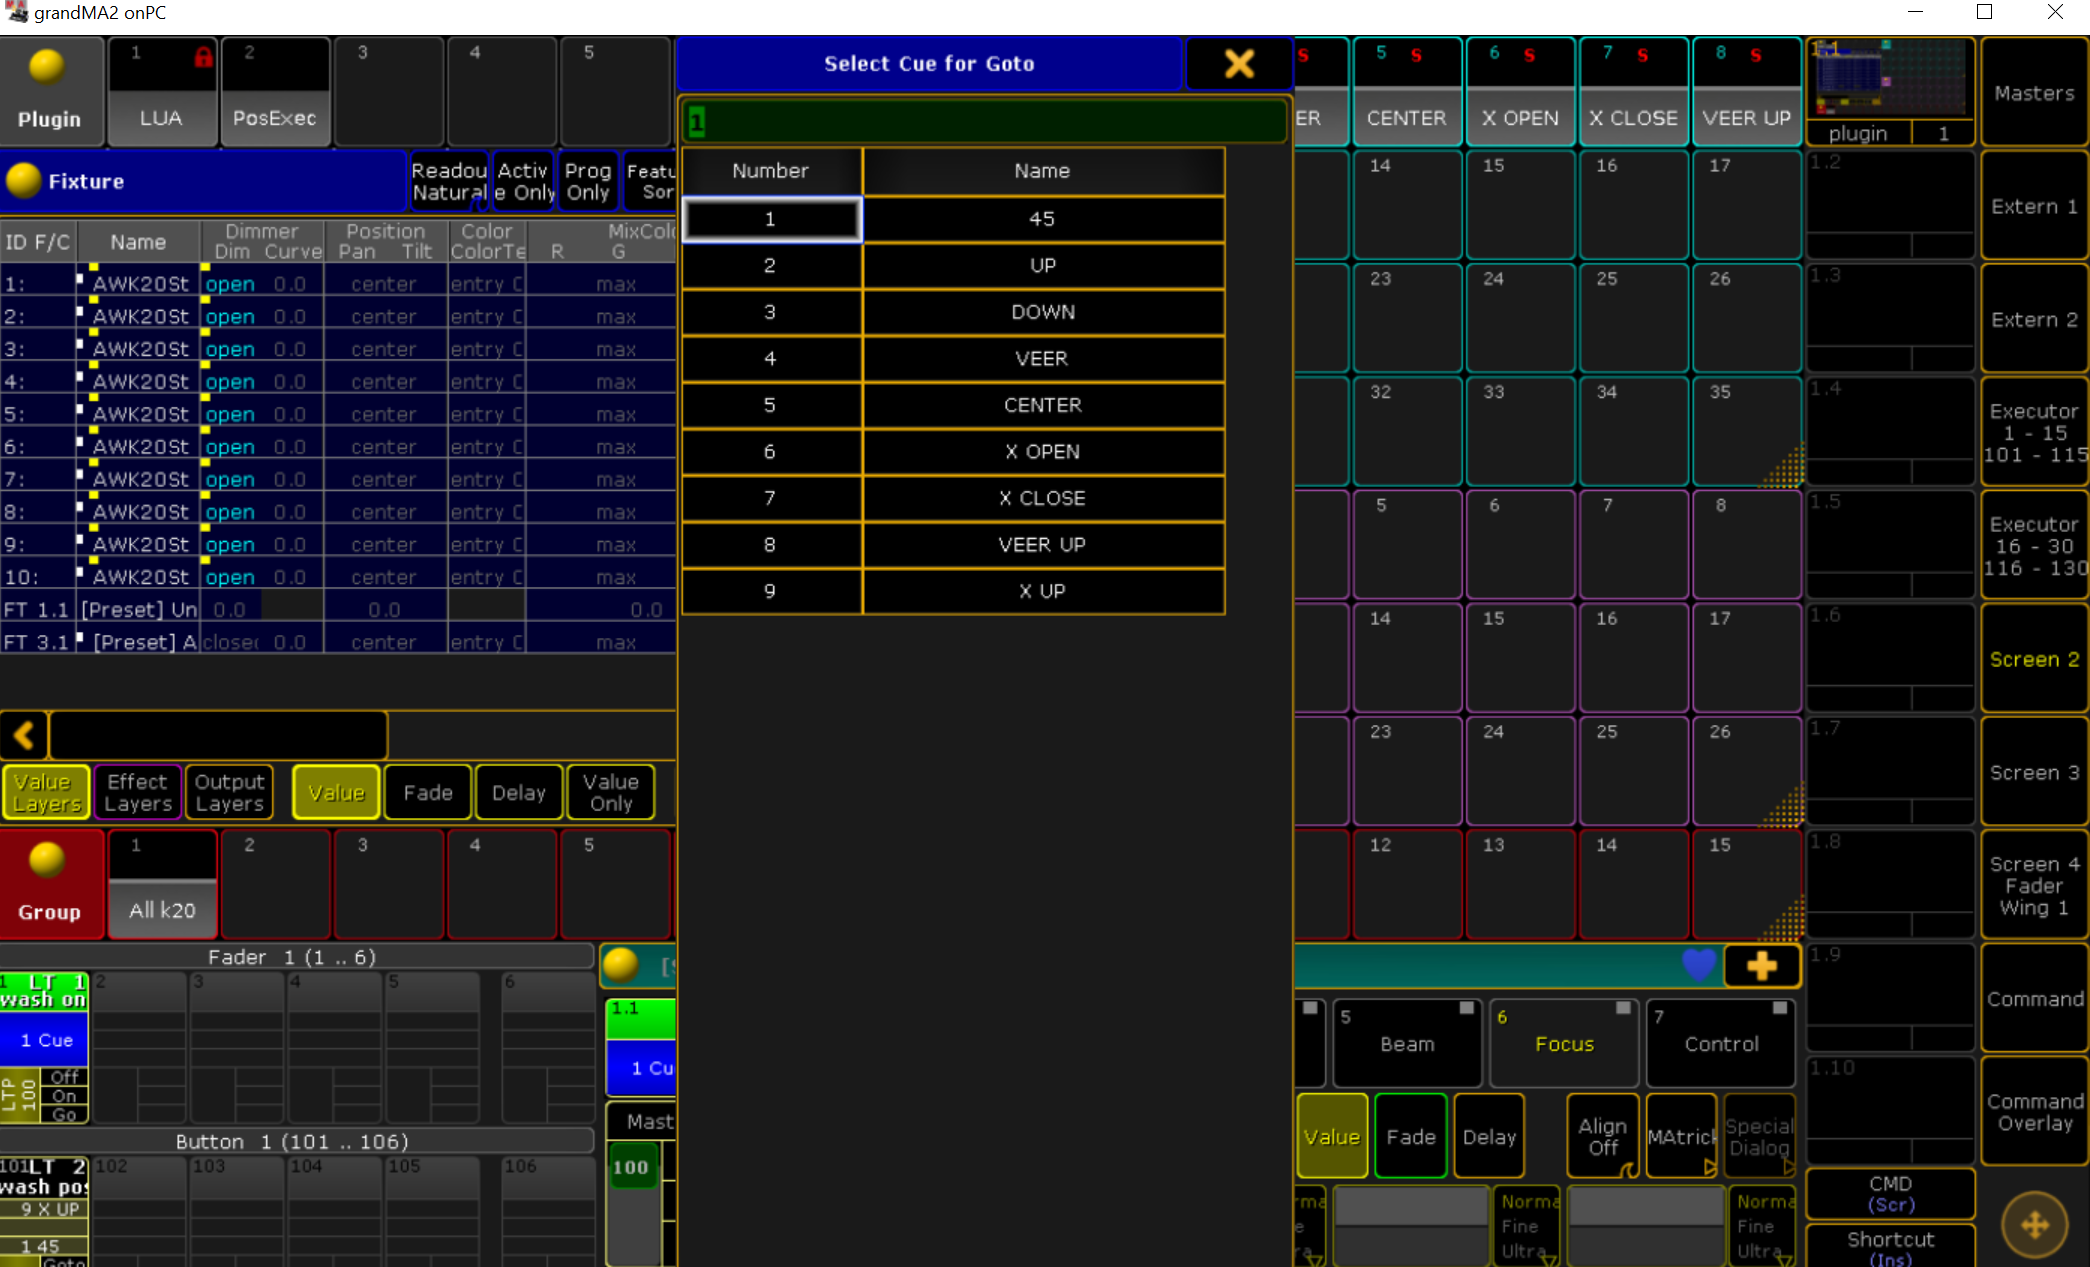Toggle Value Layers button

46,792
